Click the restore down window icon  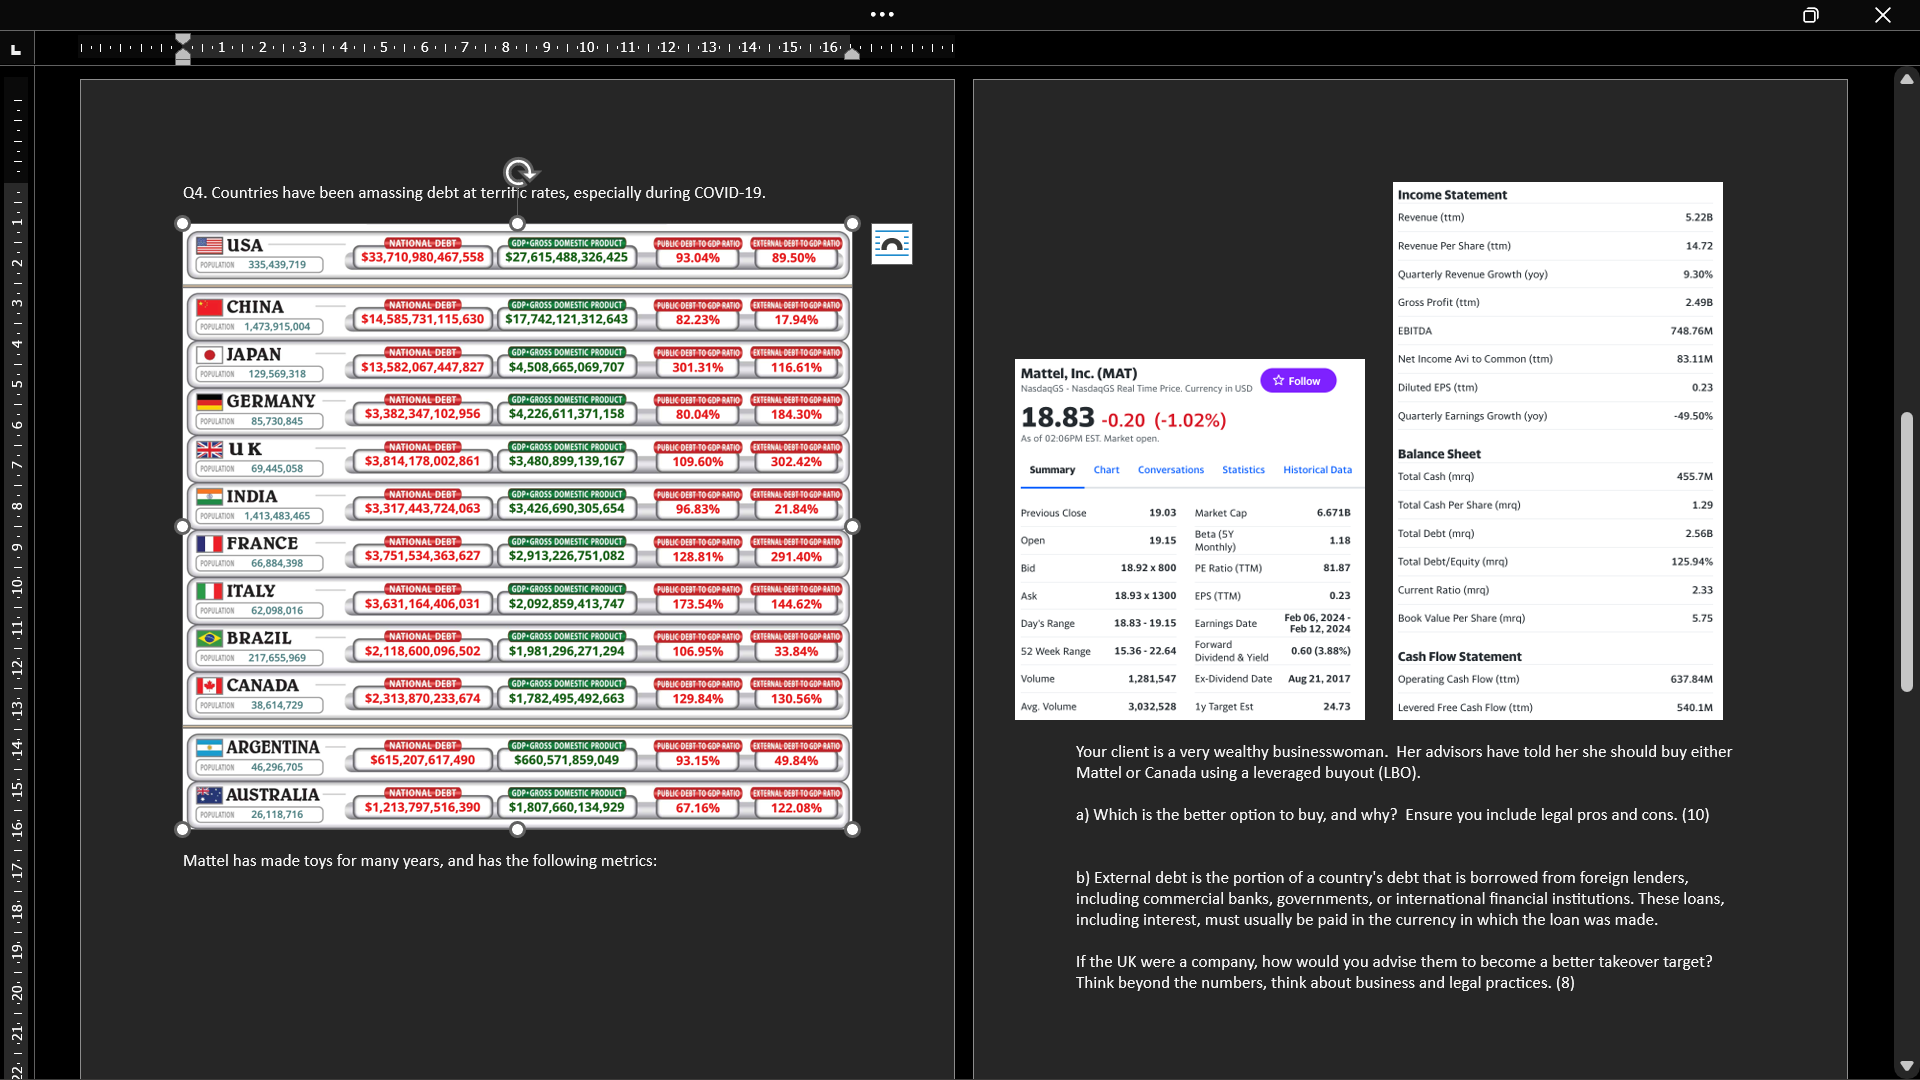[x=1810, y=15]
